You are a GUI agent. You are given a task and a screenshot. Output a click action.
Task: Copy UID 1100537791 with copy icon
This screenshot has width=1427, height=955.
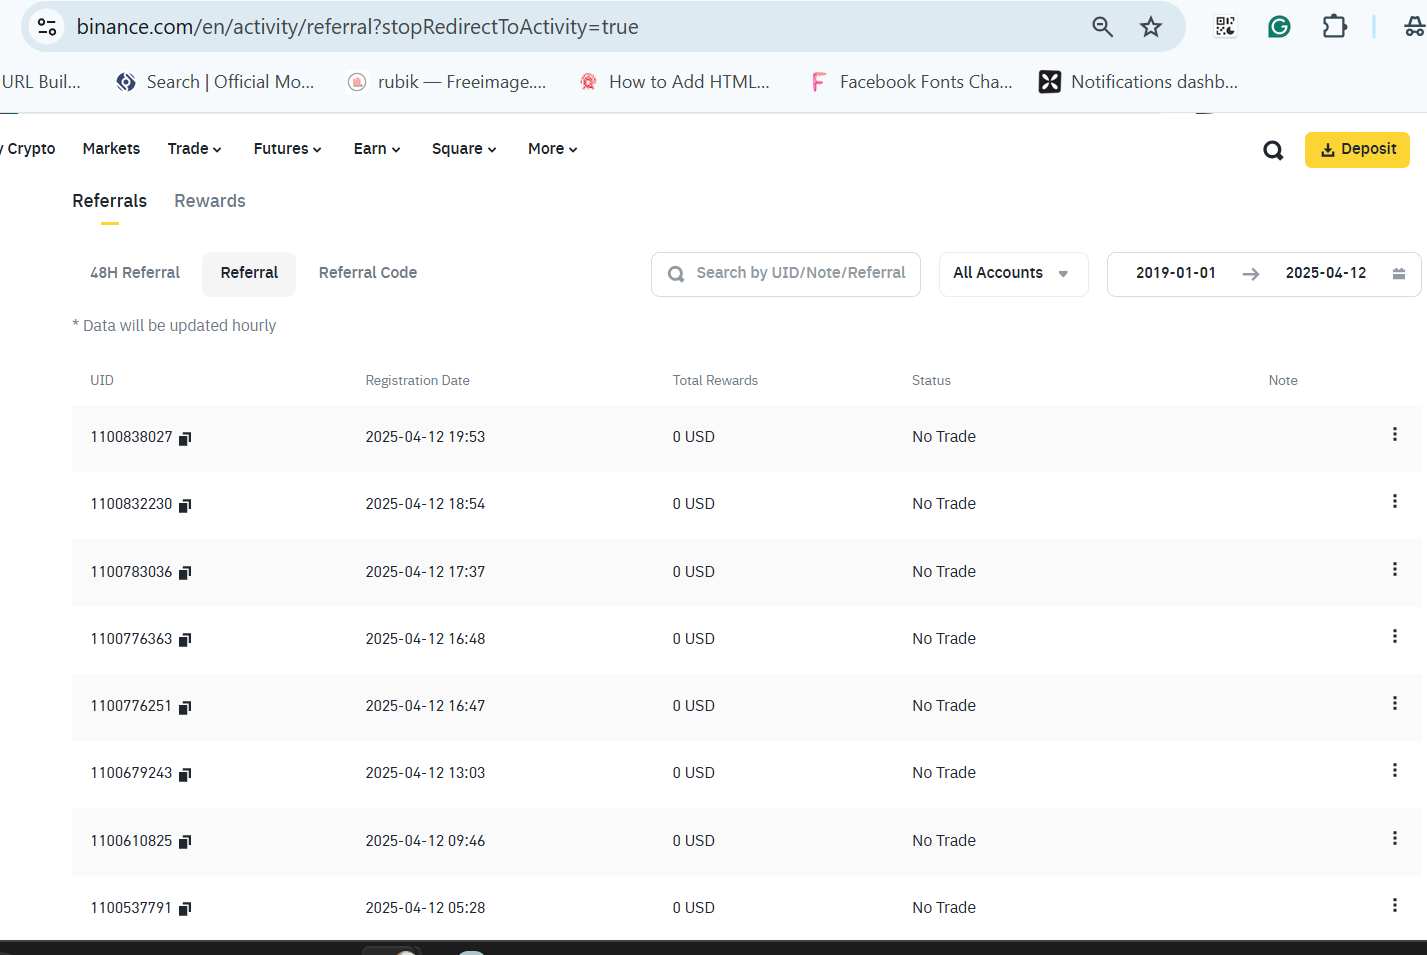(185, 908)
